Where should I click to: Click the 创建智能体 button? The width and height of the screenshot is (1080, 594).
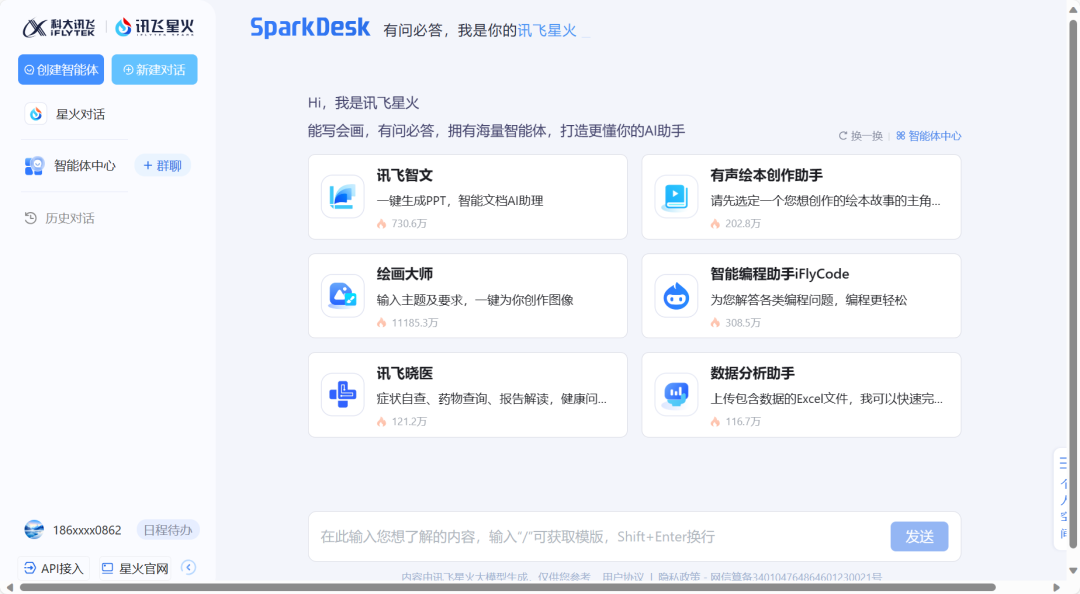61,70
